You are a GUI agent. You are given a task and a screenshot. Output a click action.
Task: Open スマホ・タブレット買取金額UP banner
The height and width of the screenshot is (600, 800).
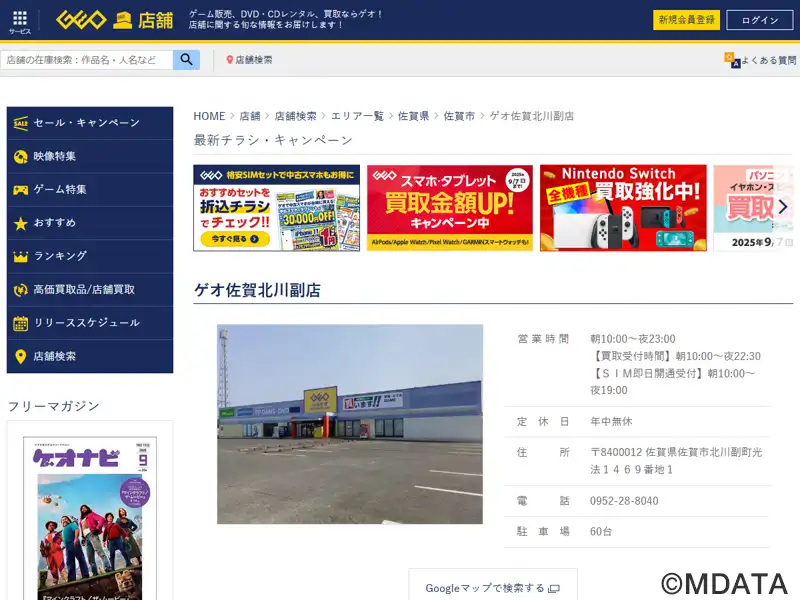[x=449, y=208]
